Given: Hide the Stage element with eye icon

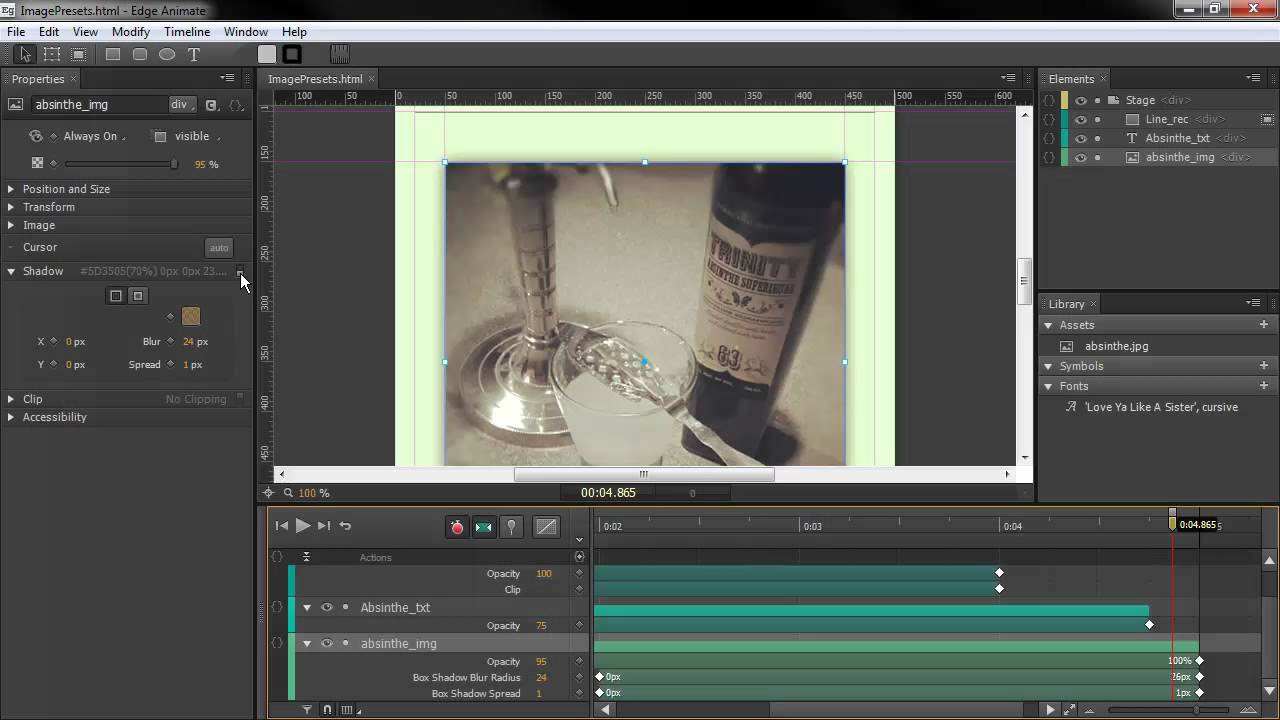Looking at the screenshot, I should (1081, 100).
